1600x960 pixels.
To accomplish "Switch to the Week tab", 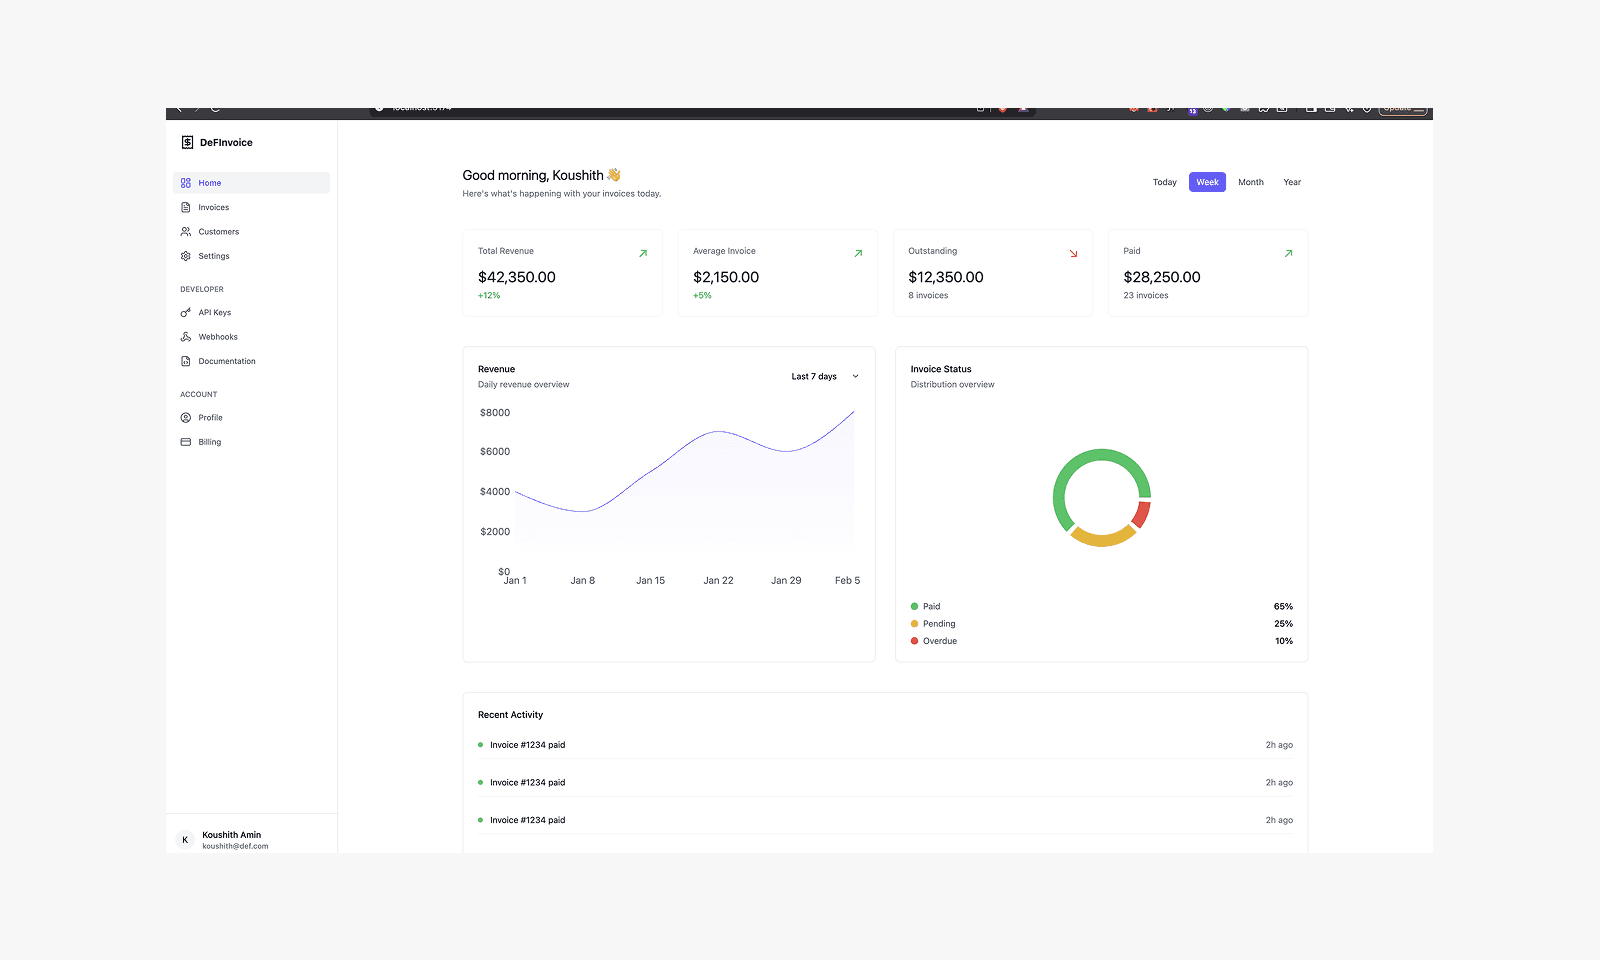I will (x=1207, y=182).
